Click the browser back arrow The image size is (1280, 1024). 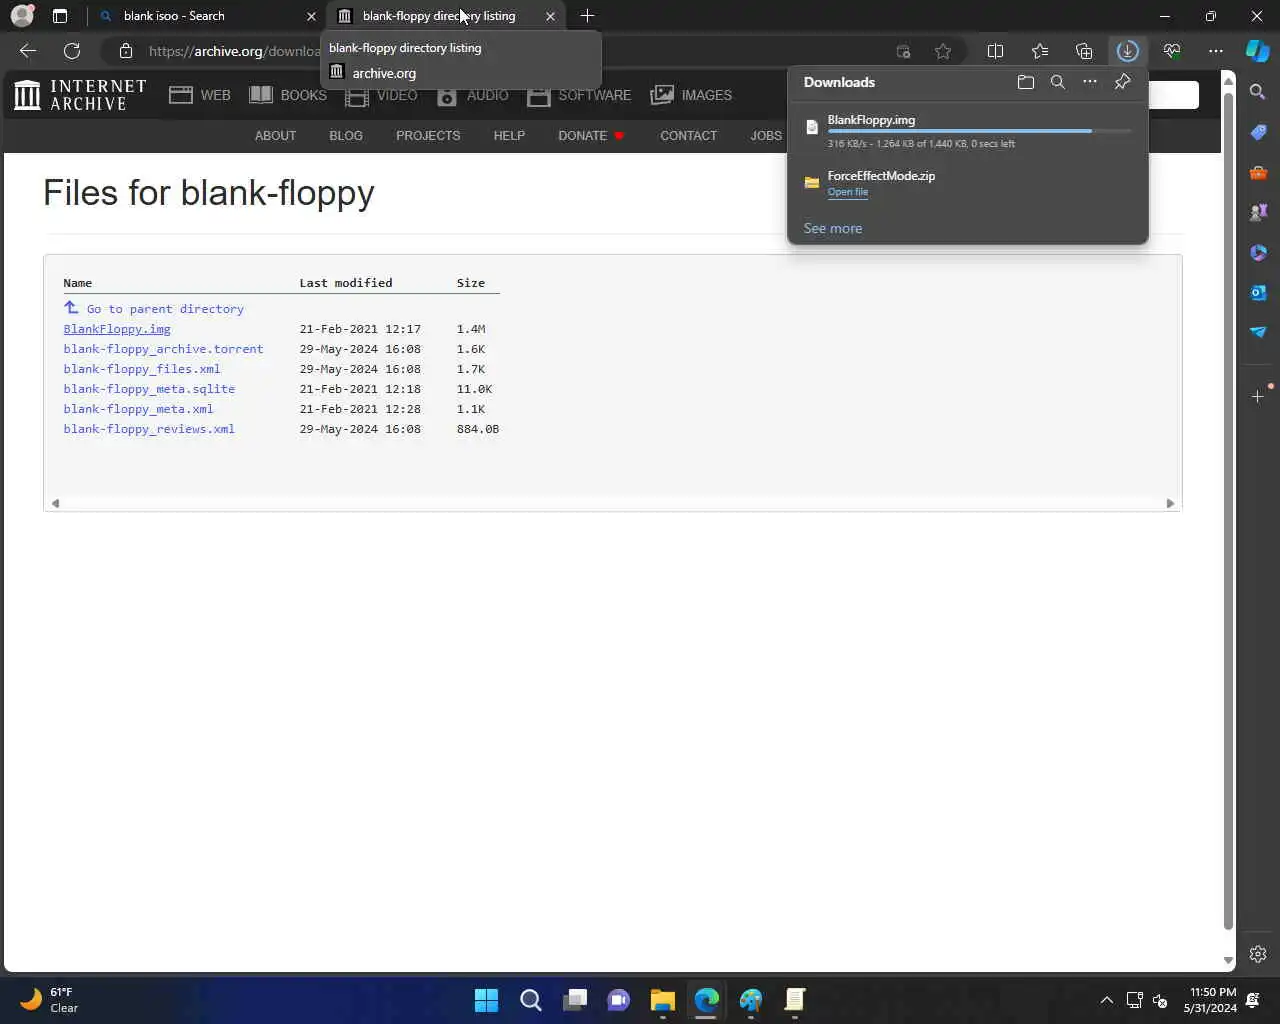pos(28,51)
